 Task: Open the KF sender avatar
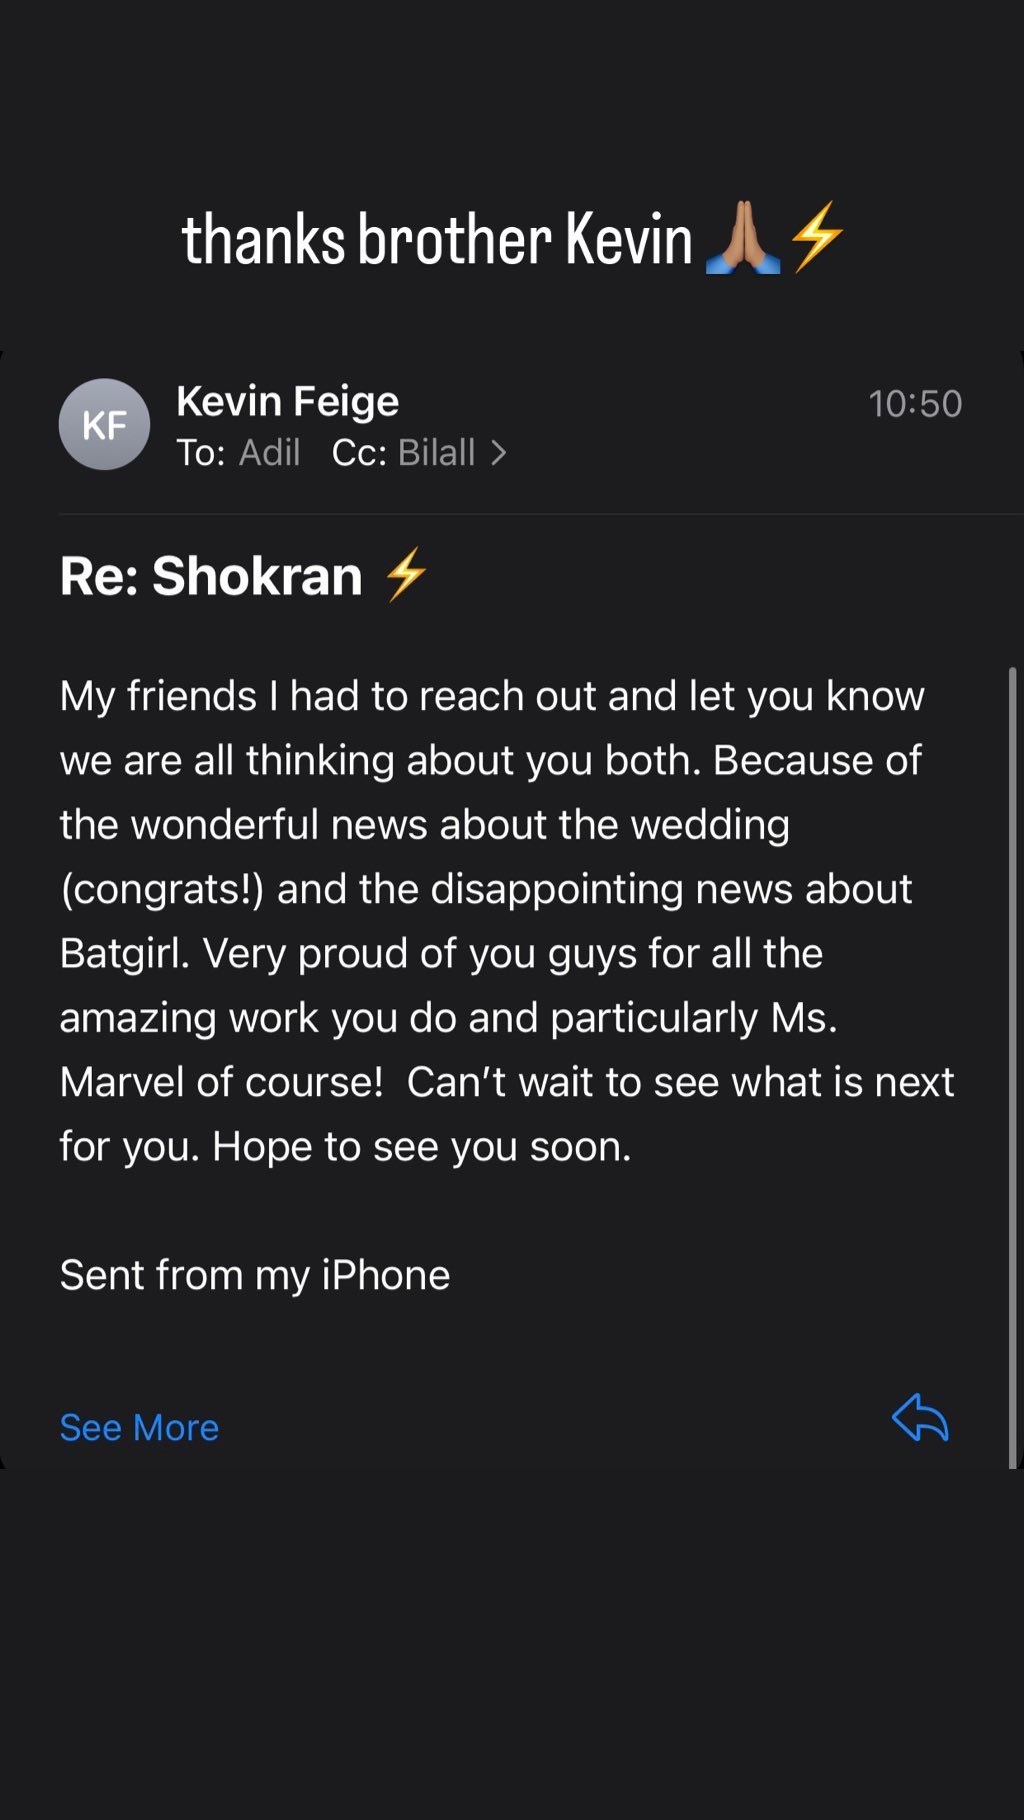tap(104, 425)
